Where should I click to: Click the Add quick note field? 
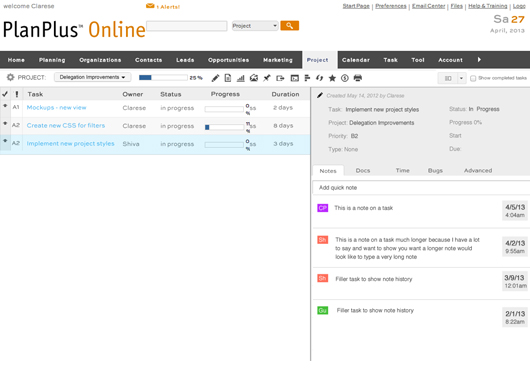click(421, 188)
